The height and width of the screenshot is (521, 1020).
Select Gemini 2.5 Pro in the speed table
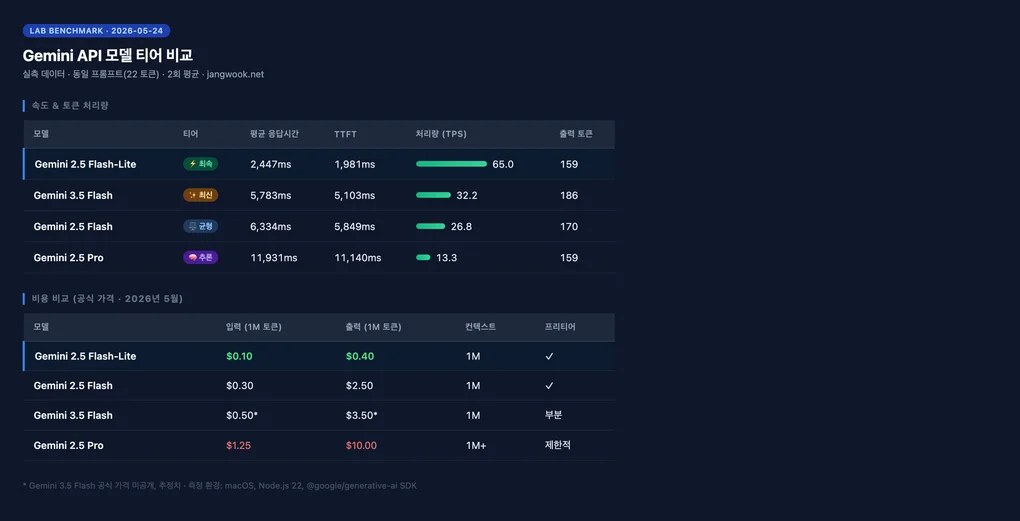68,258
